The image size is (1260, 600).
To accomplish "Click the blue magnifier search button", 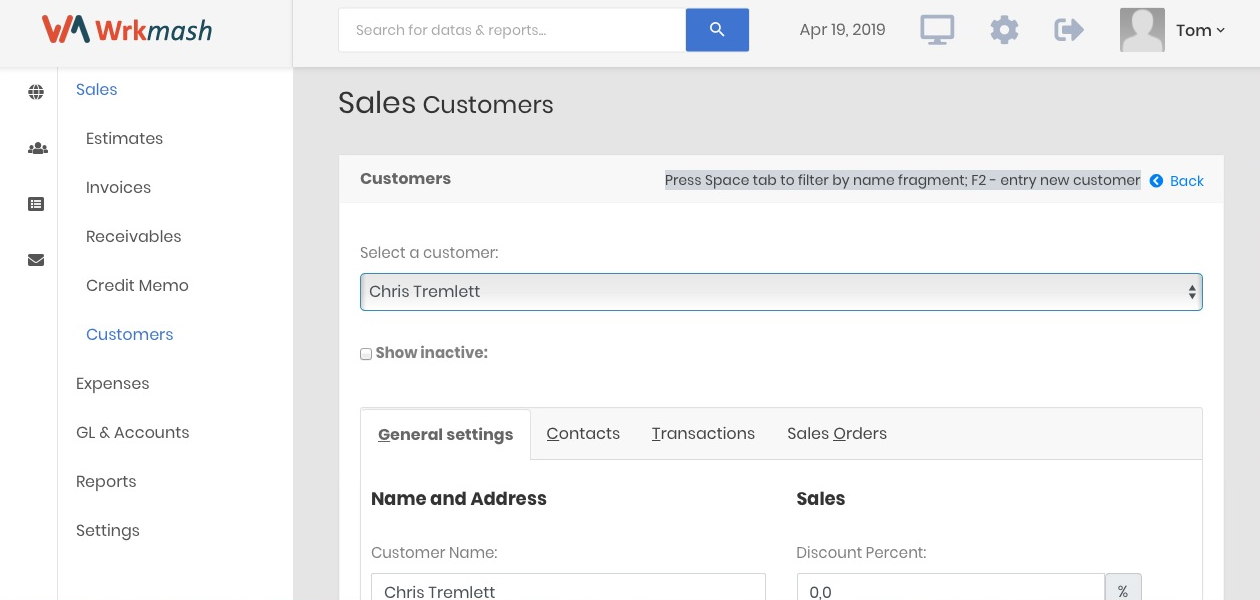I will (717, 30).
